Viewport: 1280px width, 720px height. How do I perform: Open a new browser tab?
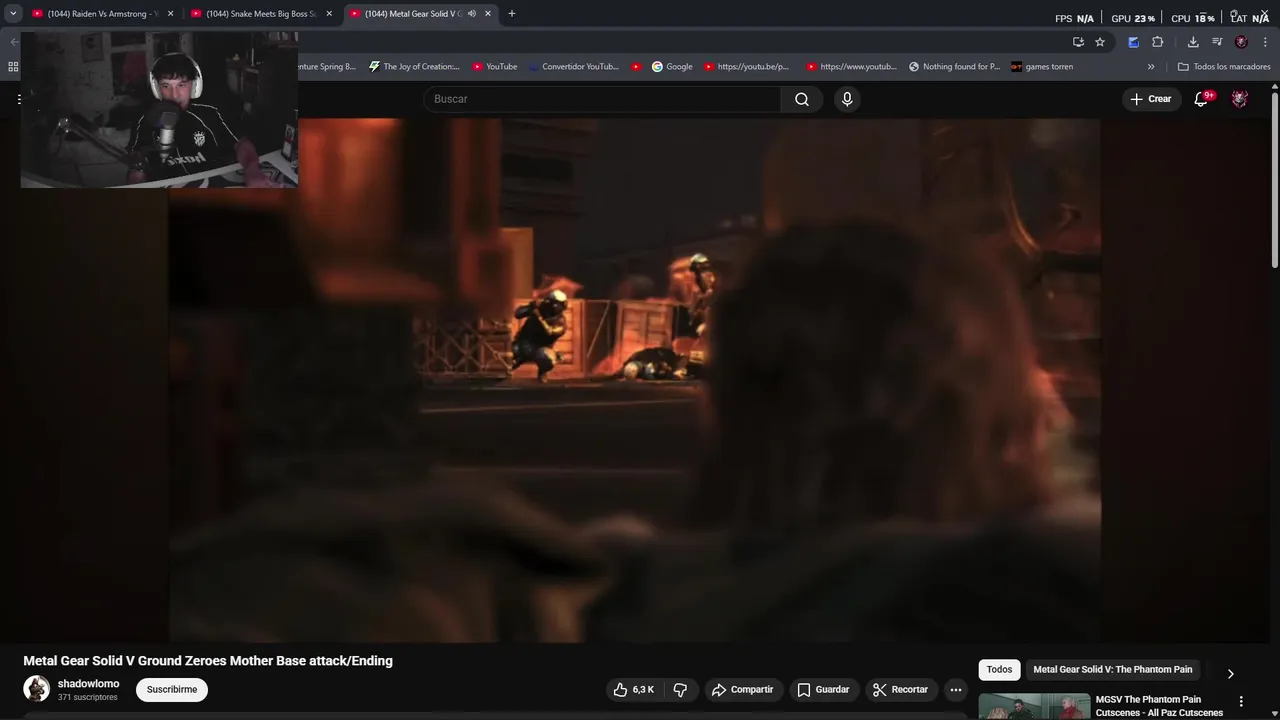click(x=512, y=14)
